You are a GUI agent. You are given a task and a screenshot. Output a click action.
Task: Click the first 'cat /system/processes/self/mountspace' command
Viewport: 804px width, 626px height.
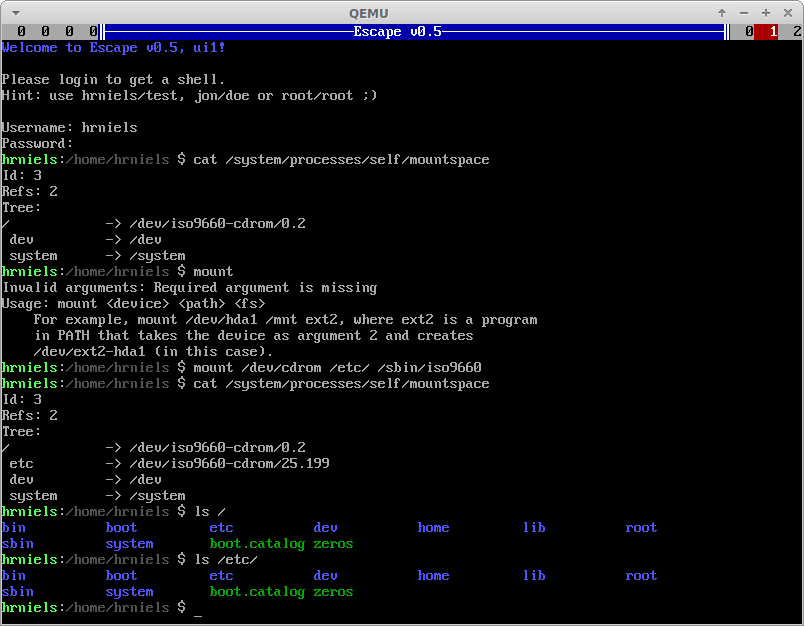341,160
